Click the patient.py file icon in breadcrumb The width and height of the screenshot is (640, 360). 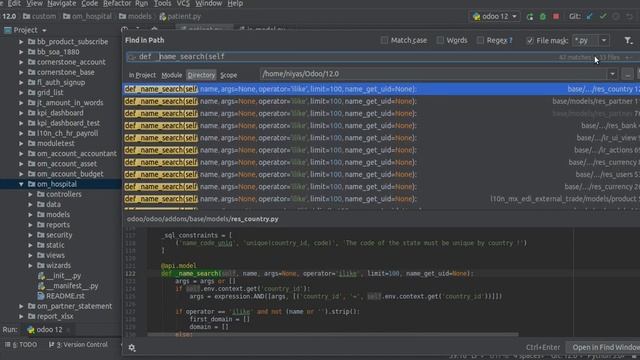[163, 17]
